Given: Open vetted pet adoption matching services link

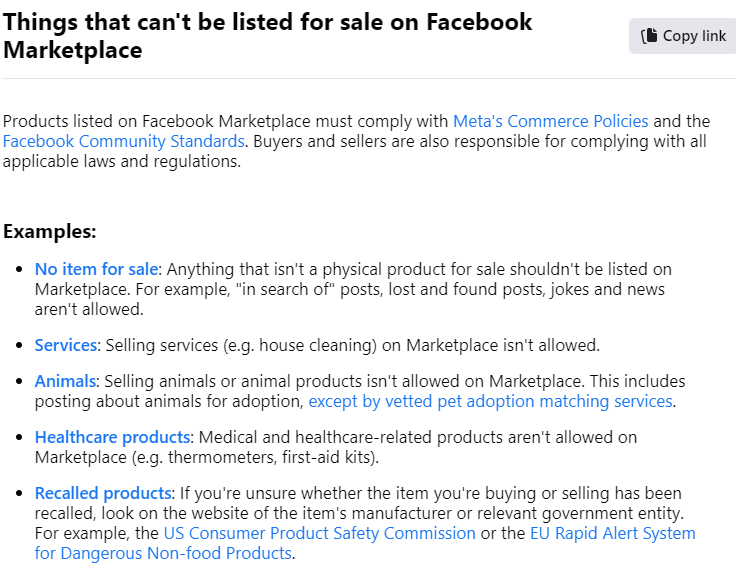Looking at the screenshot, I should 491,401.
